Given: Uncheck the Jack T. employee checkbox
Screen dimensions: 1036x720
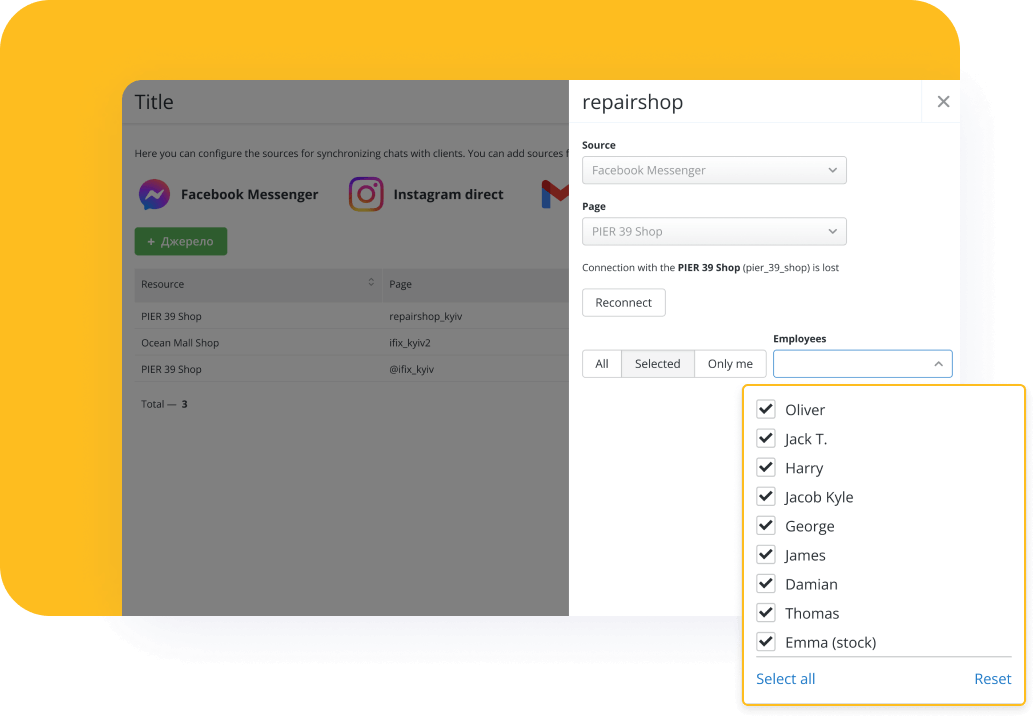Looking at the screenshot, I should pyautogui.click(x=766, y=438).
